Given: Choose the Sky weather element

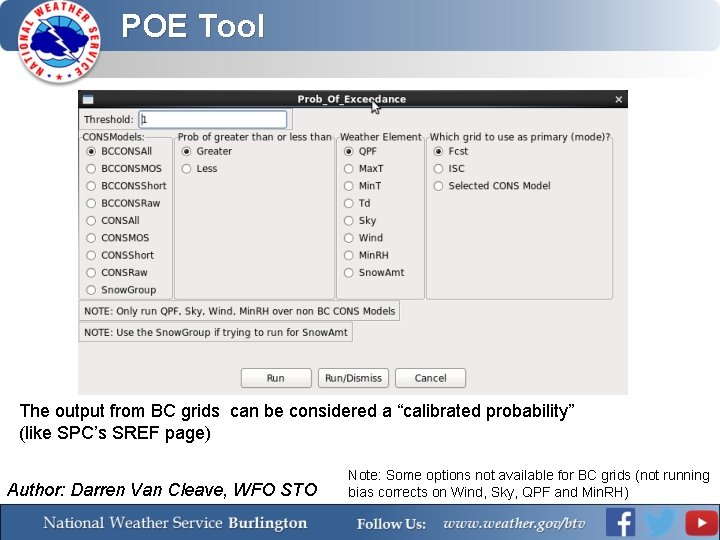Looking at the screenshot, I should click(360, 220).
